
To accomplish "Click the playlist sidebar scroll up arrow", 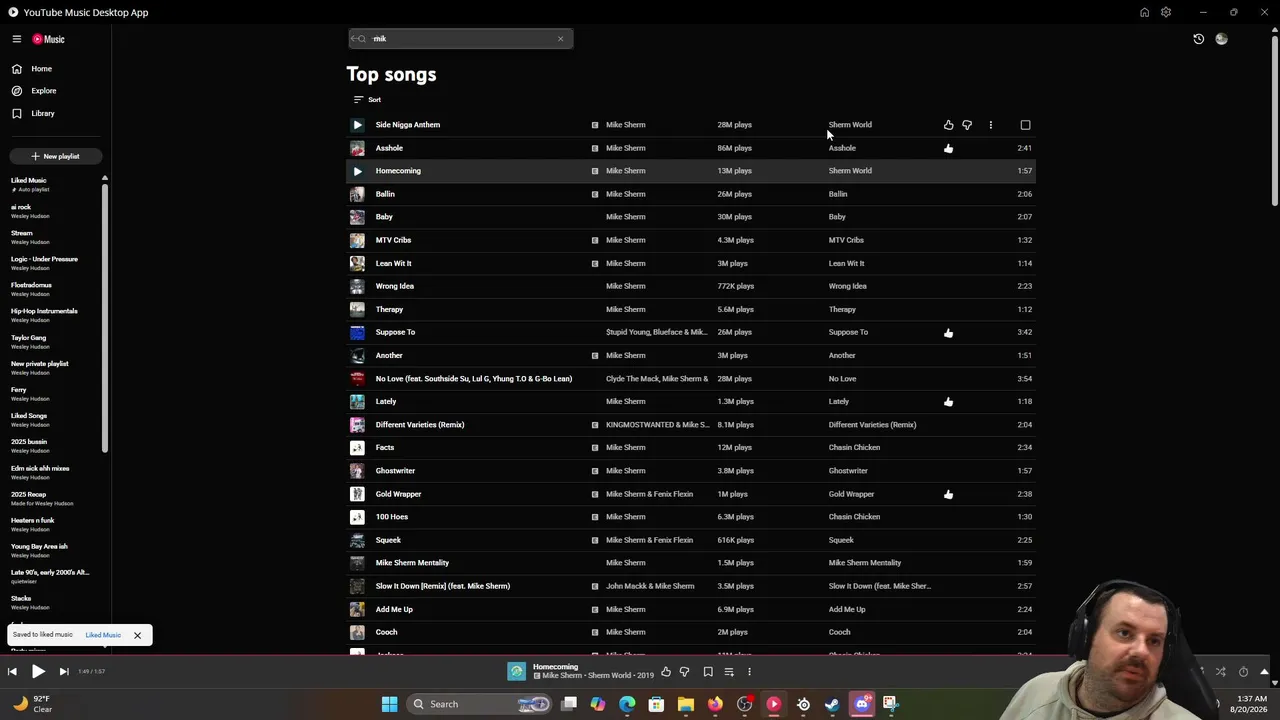I will click(104, 179).
